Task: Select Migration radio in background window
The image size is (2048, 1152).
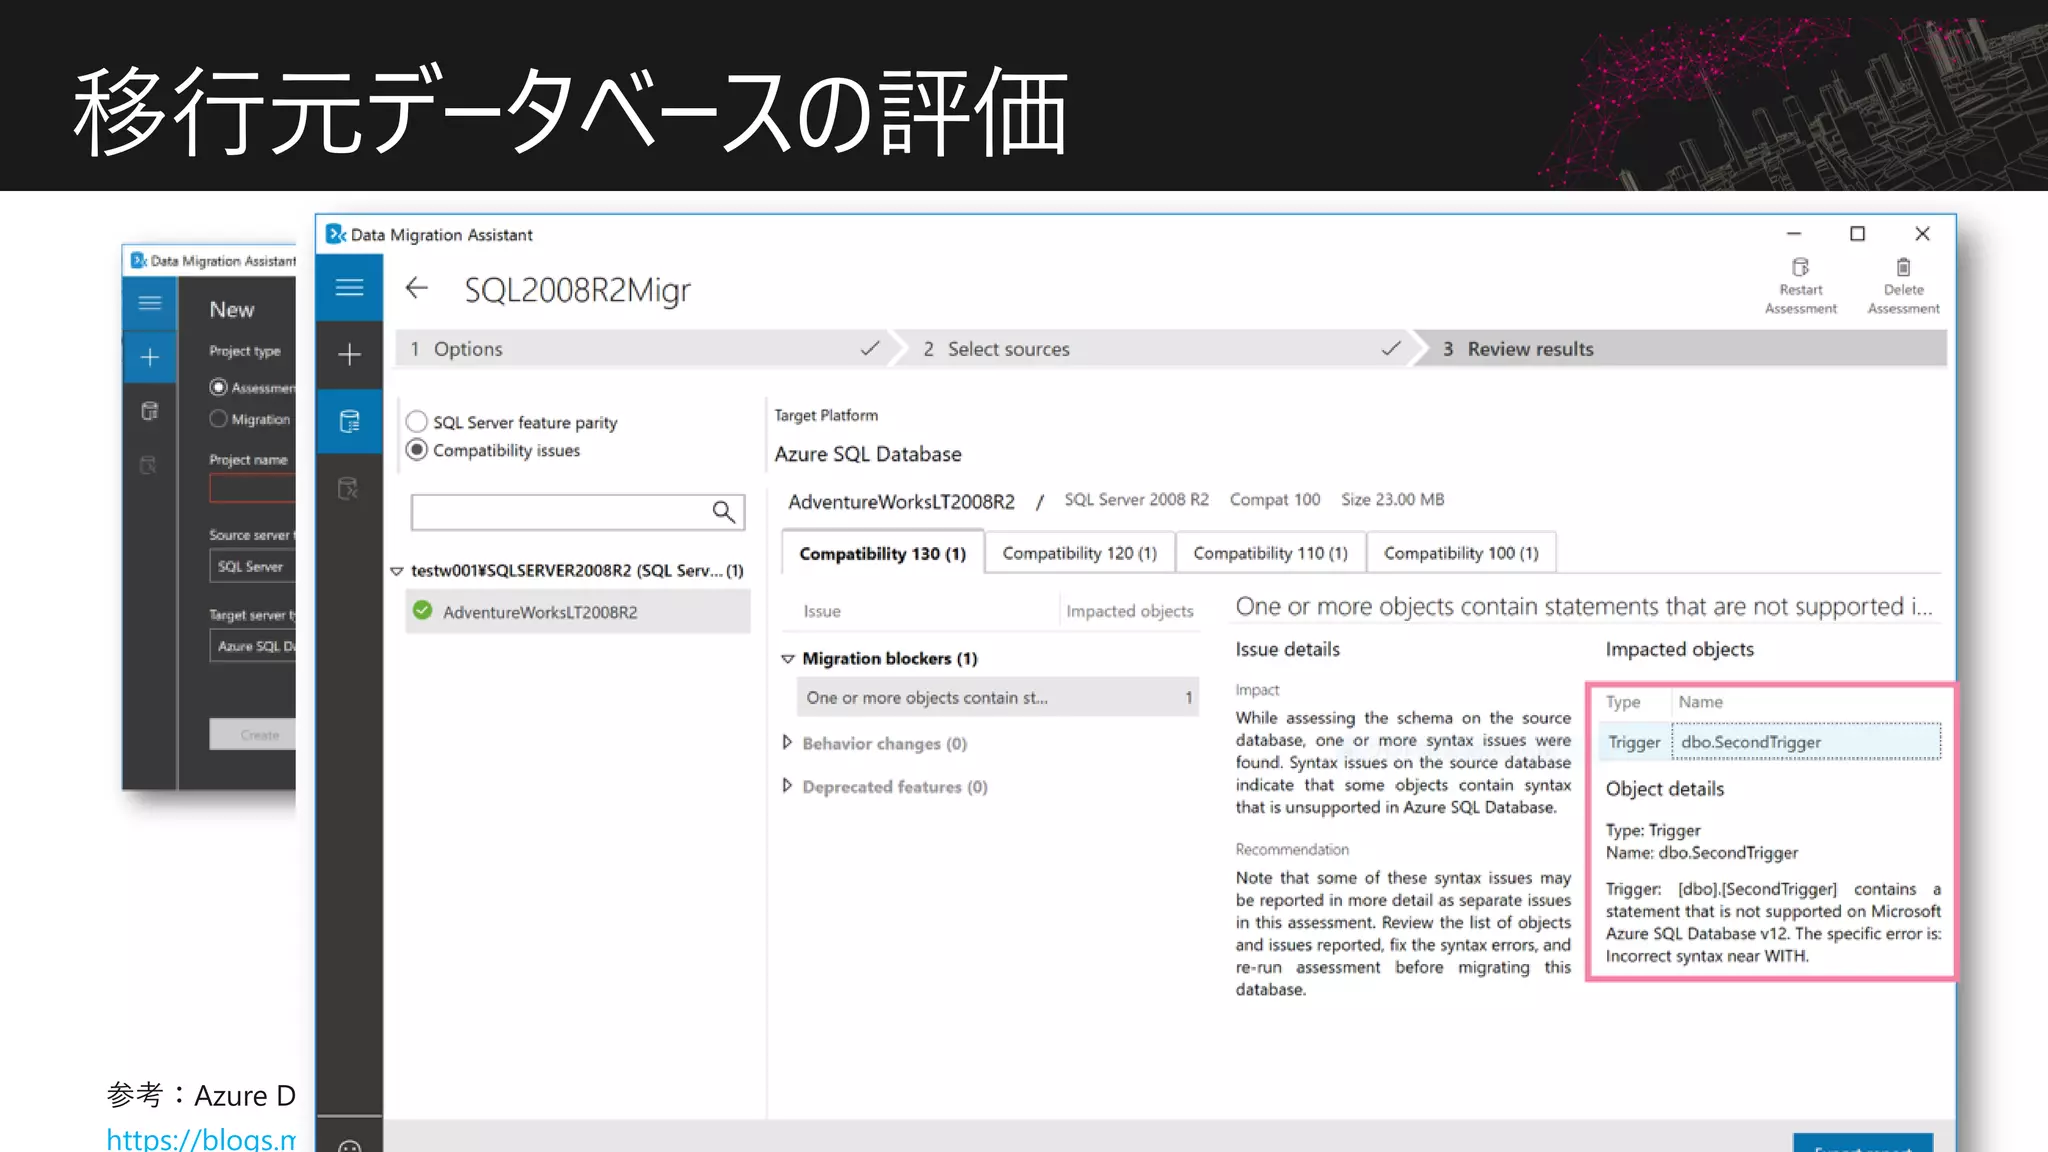Action: [x=218, y=419]
